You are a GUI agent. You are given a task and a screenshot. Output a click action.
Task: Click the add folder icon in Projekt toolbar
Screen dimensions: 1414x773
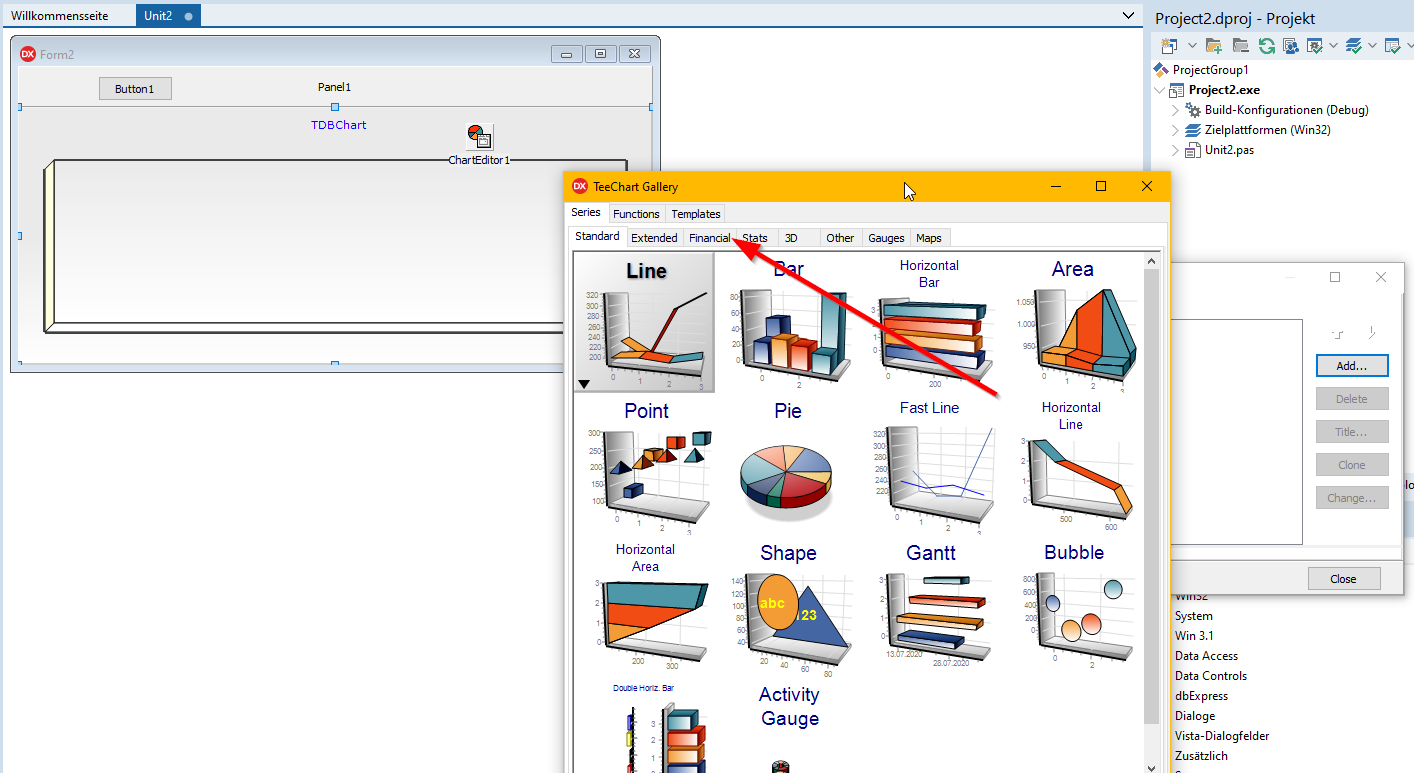pos(1214,46)
